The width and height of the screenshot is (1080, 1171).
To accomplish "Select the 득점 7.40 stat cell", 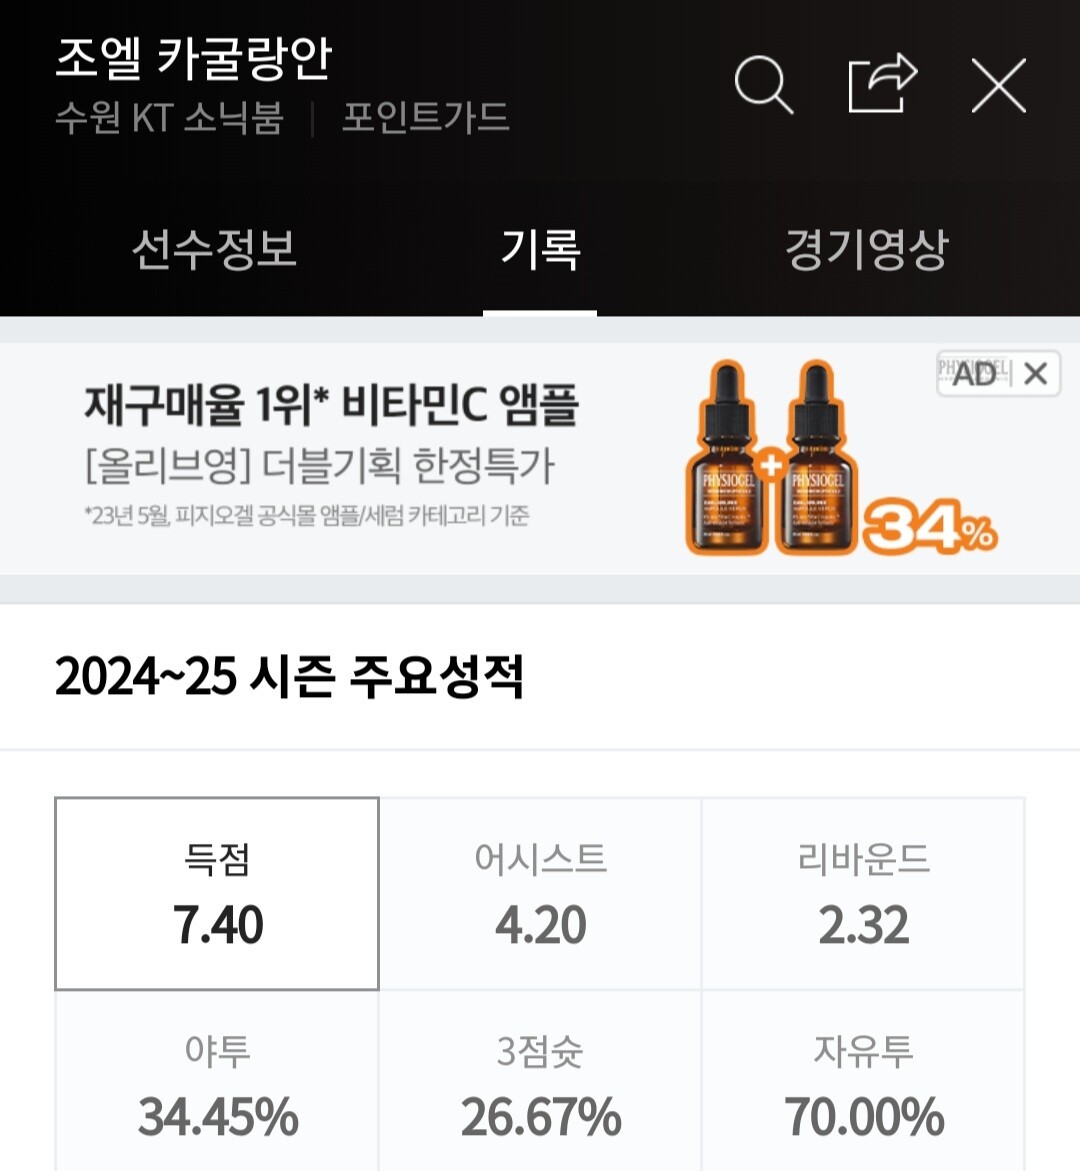I will (217, 894).
